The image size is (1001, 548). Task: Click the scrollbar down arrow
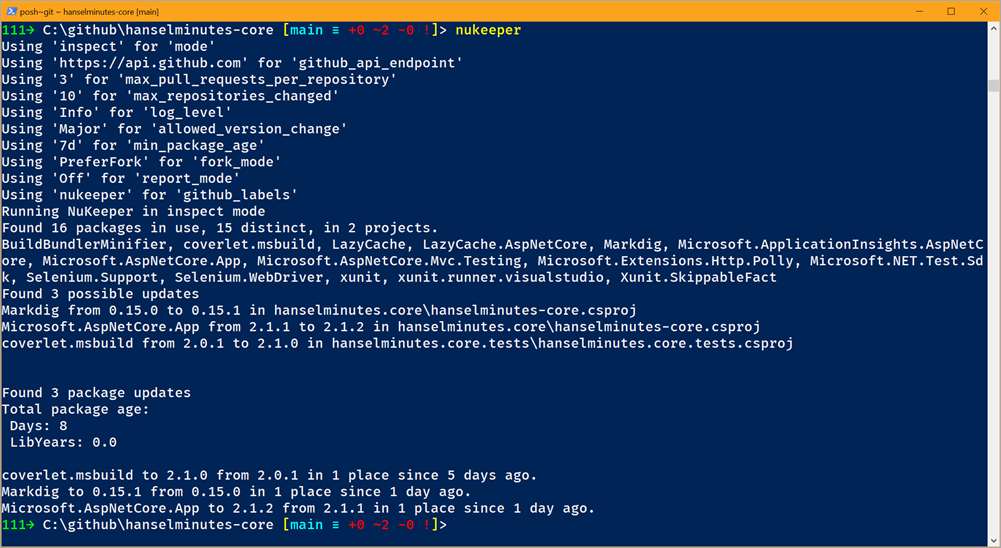click(x=994, y=540)
